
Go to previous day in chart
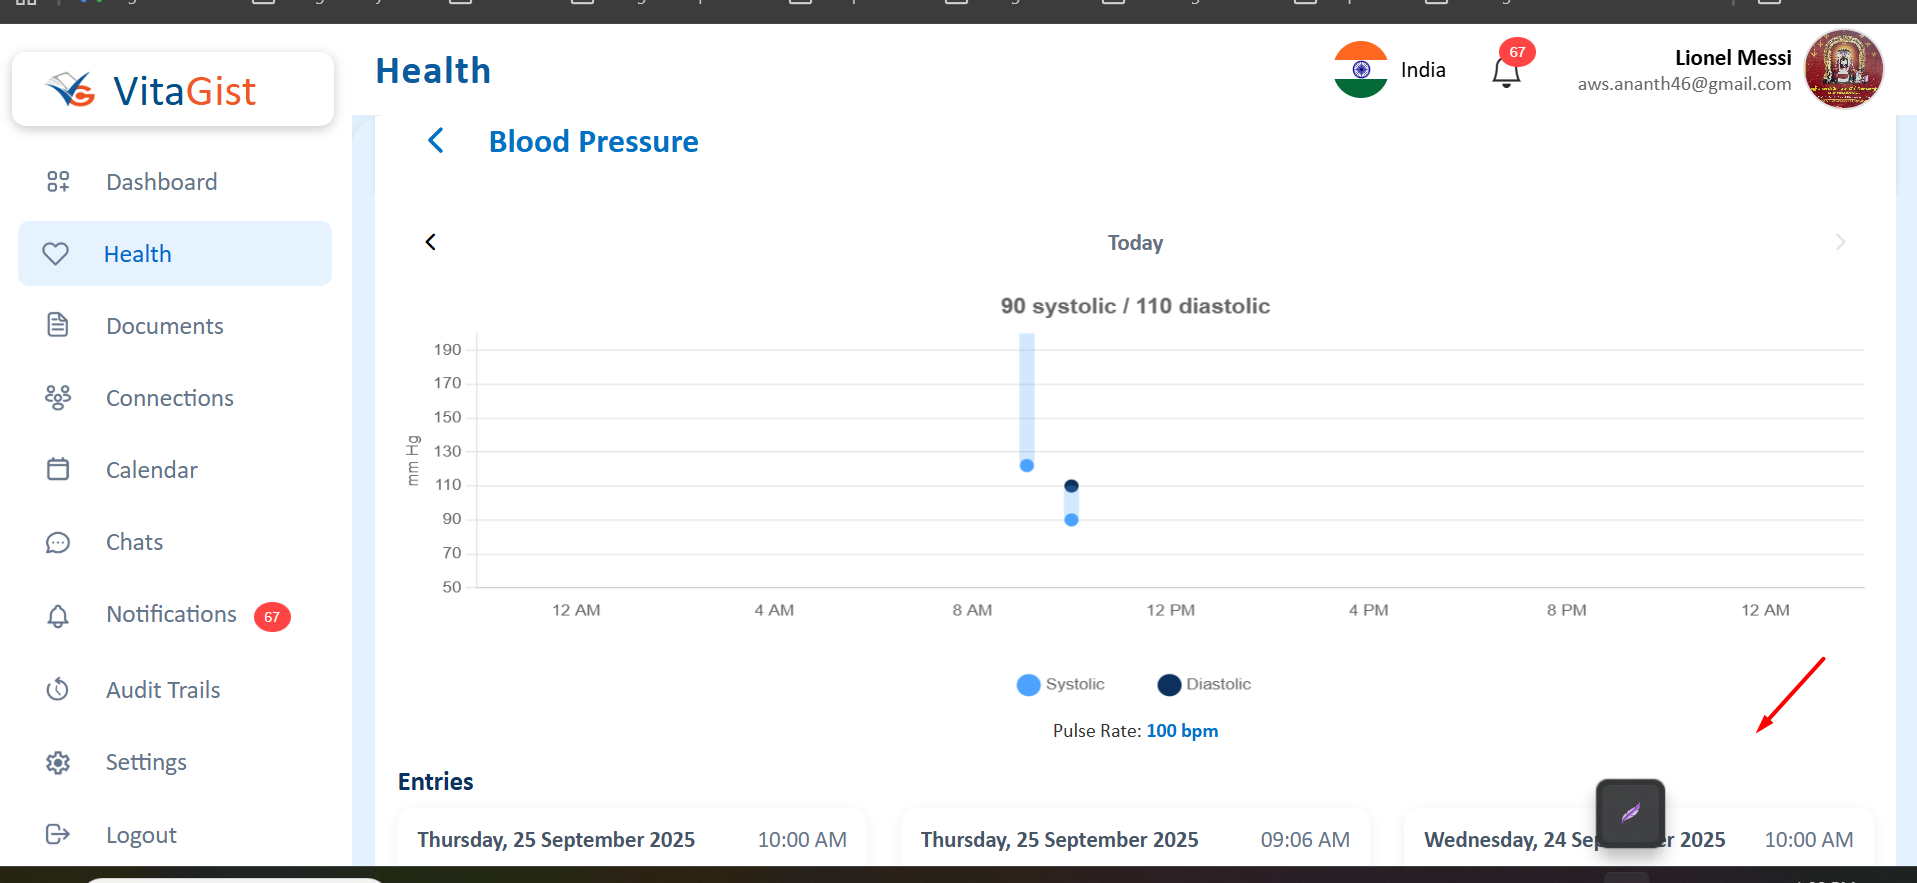pos(431,242)
